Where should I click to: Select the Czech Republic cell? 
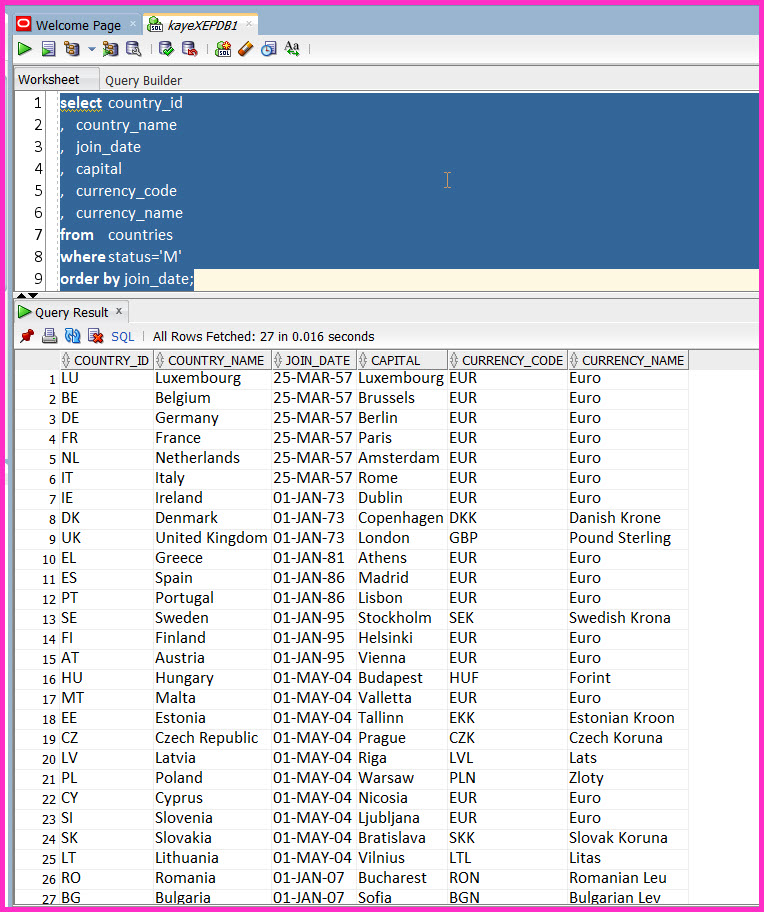(212, 738)
